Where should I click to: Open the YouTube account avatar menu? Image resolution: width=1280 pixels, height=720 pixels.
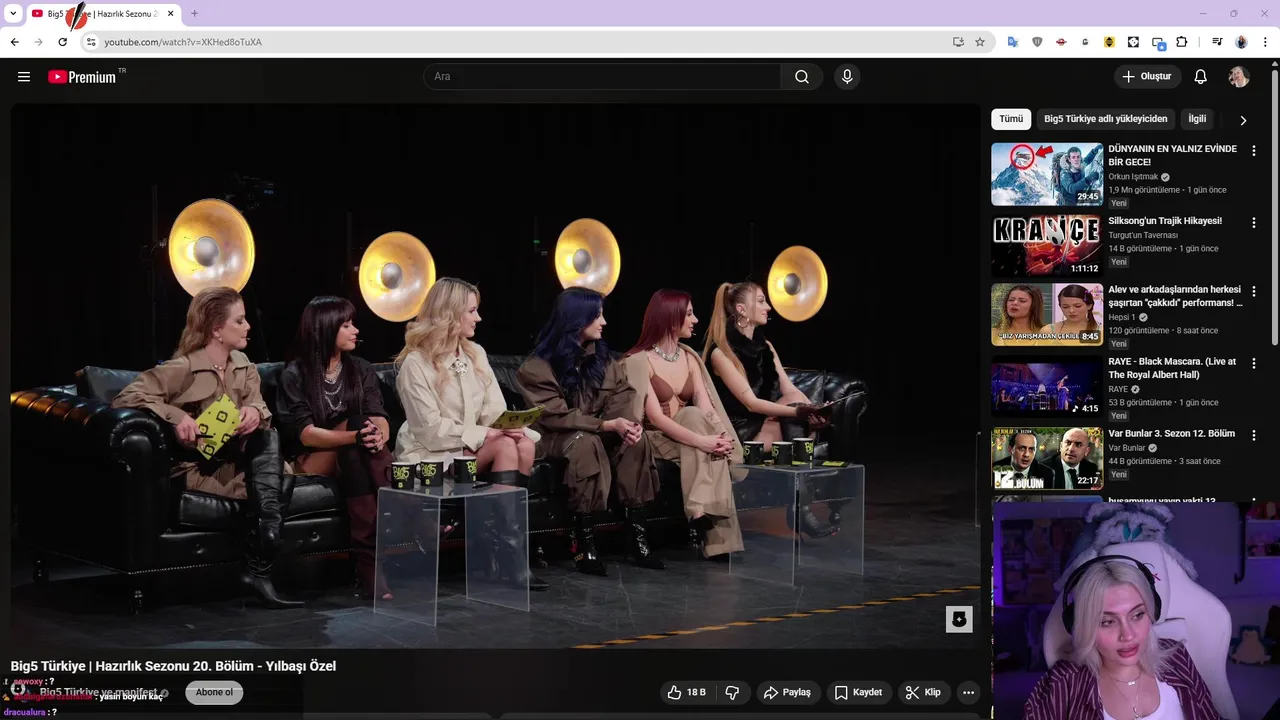[1239, 77]
